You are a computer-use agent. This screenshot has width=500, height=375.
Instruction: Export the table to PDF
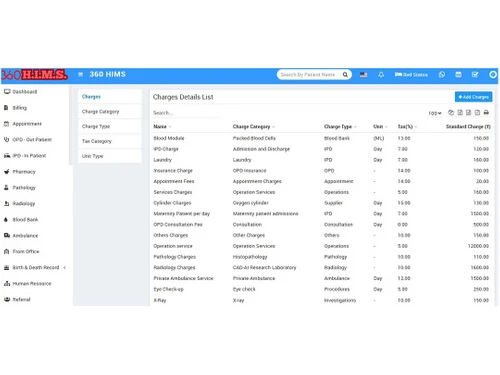click(x=477, y=113)
